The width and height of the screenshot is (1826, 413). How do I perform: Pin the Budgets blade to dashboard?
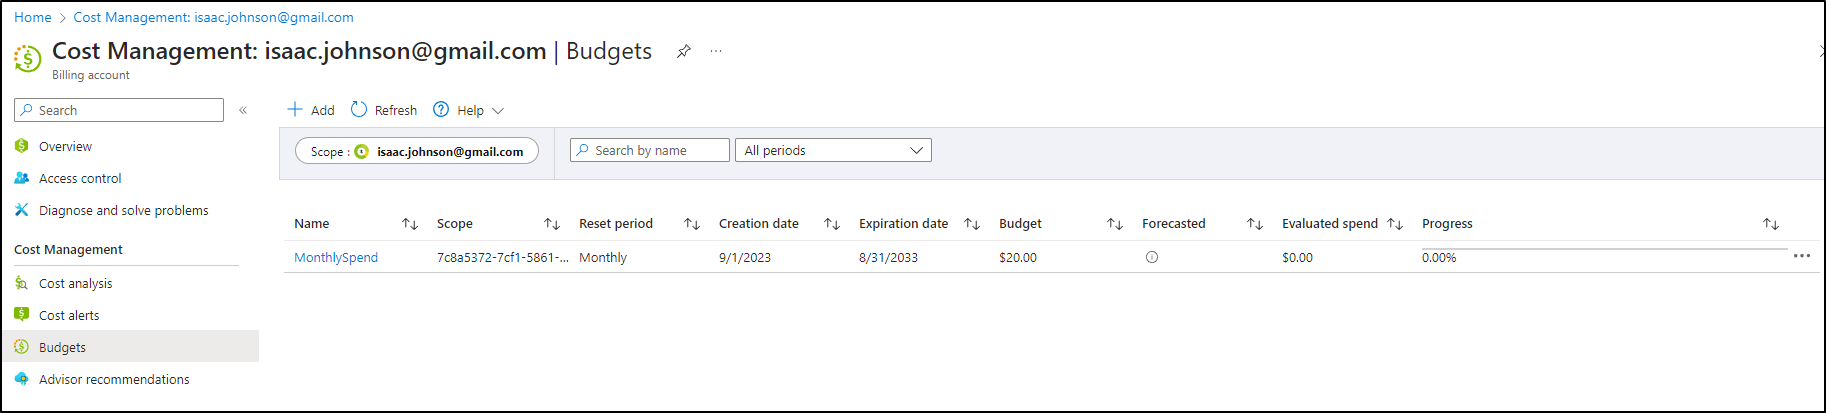[x=684, y=51]
